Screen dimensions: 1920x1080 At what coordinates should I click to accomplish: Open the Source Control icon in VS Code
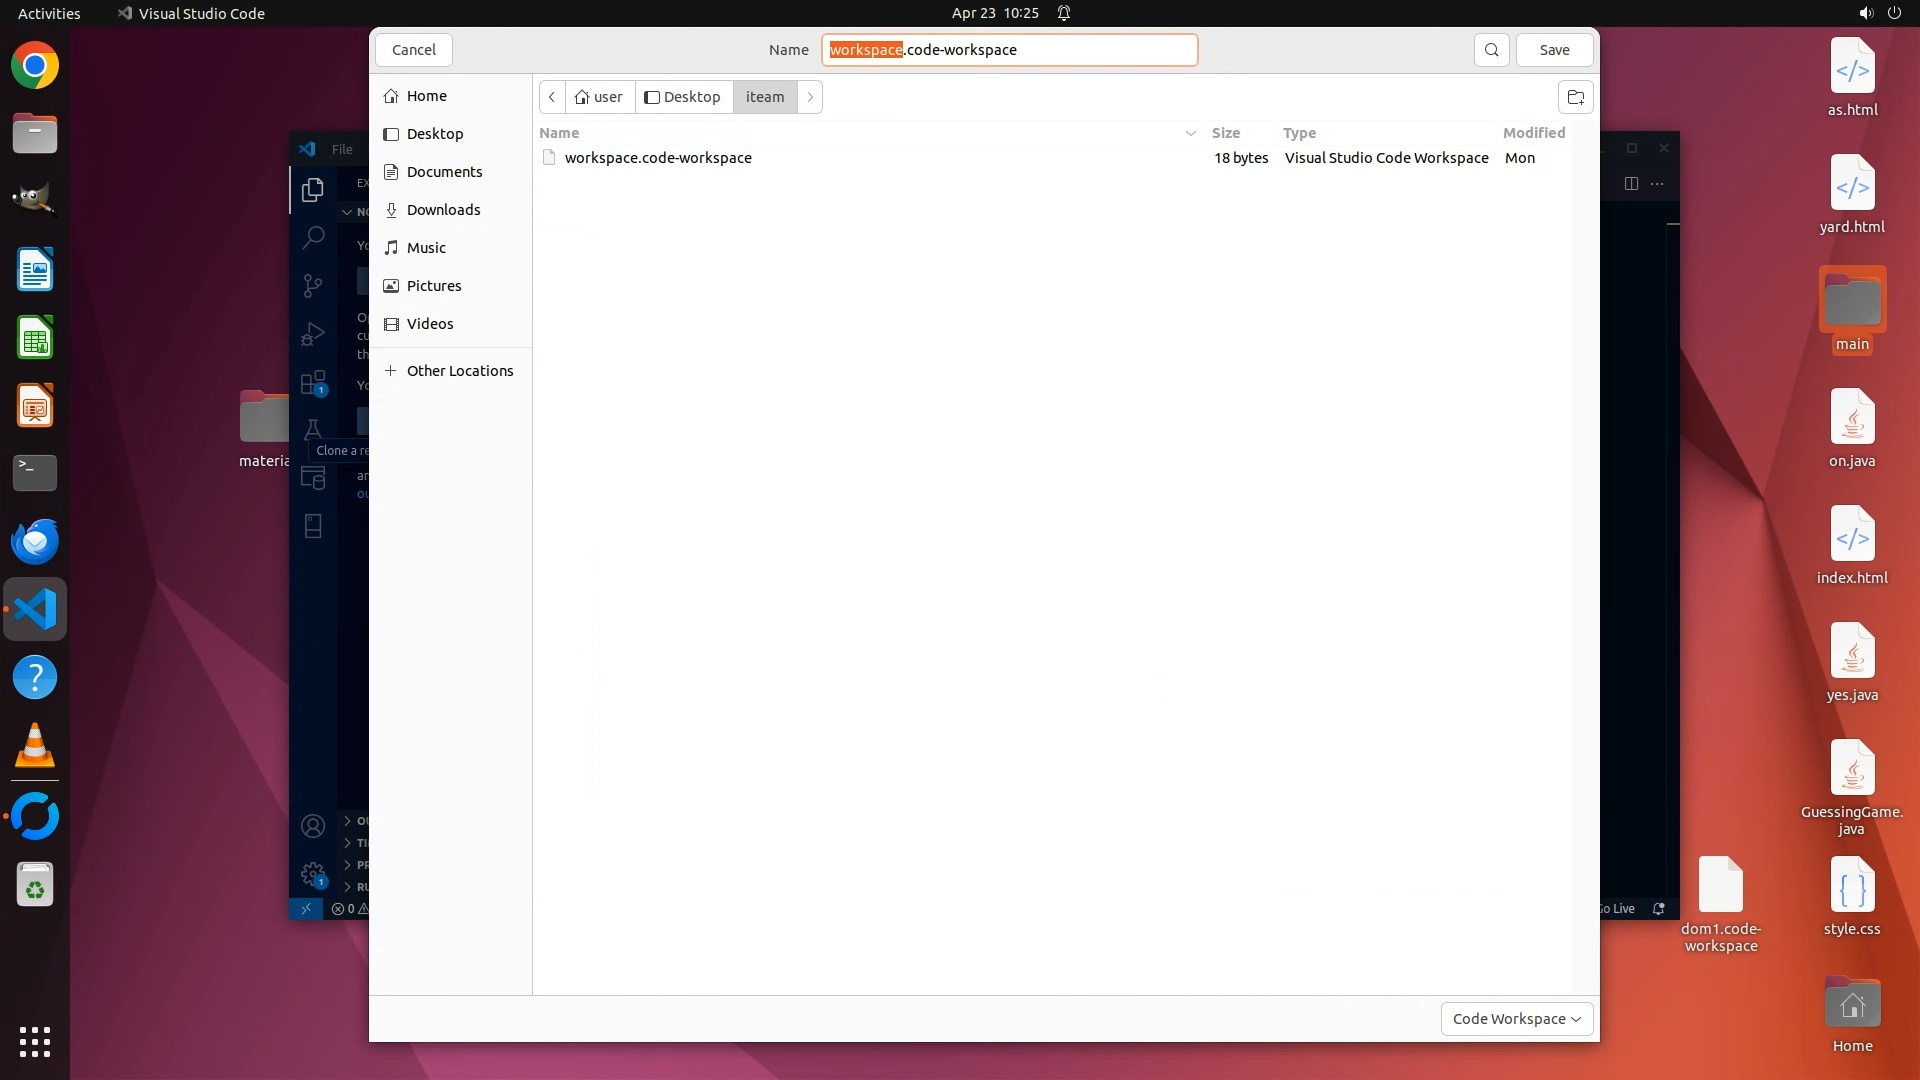click(313, 286)
